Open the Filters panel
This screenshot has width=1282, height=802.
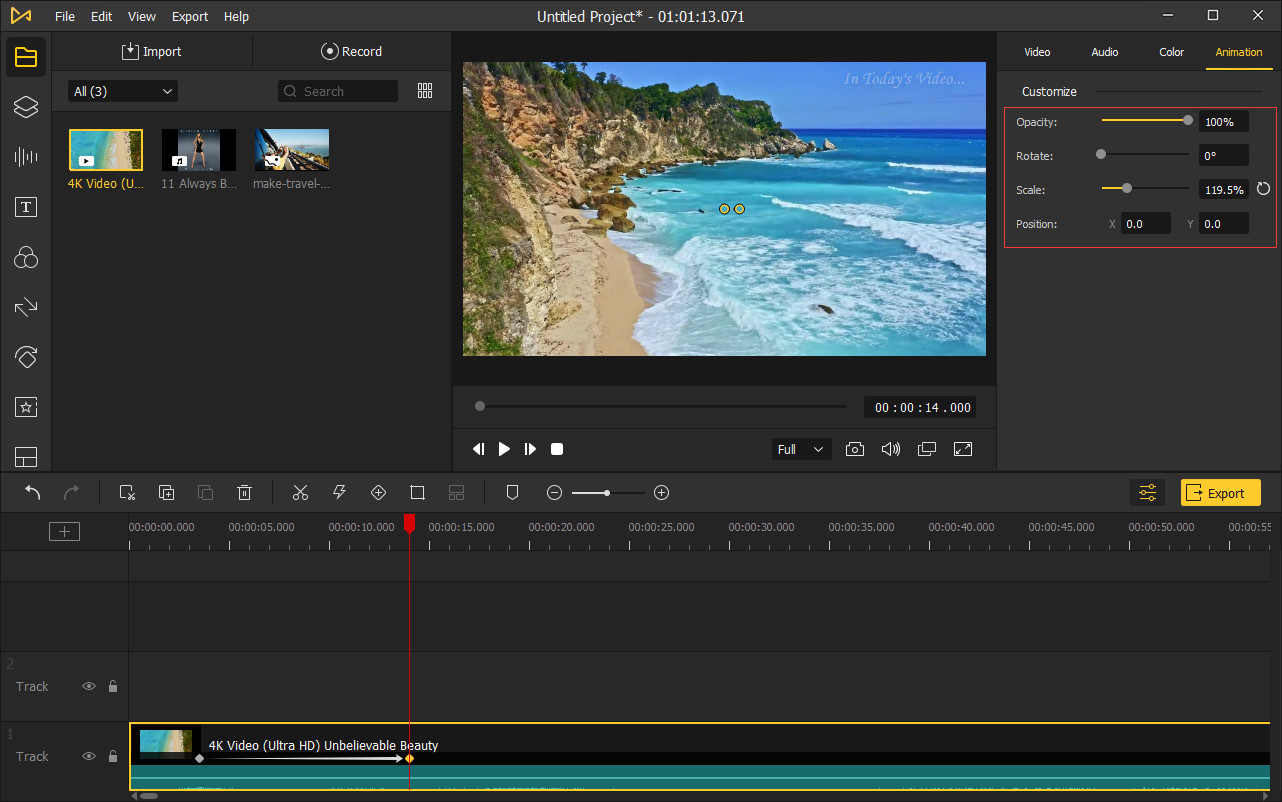coord(25,257)
